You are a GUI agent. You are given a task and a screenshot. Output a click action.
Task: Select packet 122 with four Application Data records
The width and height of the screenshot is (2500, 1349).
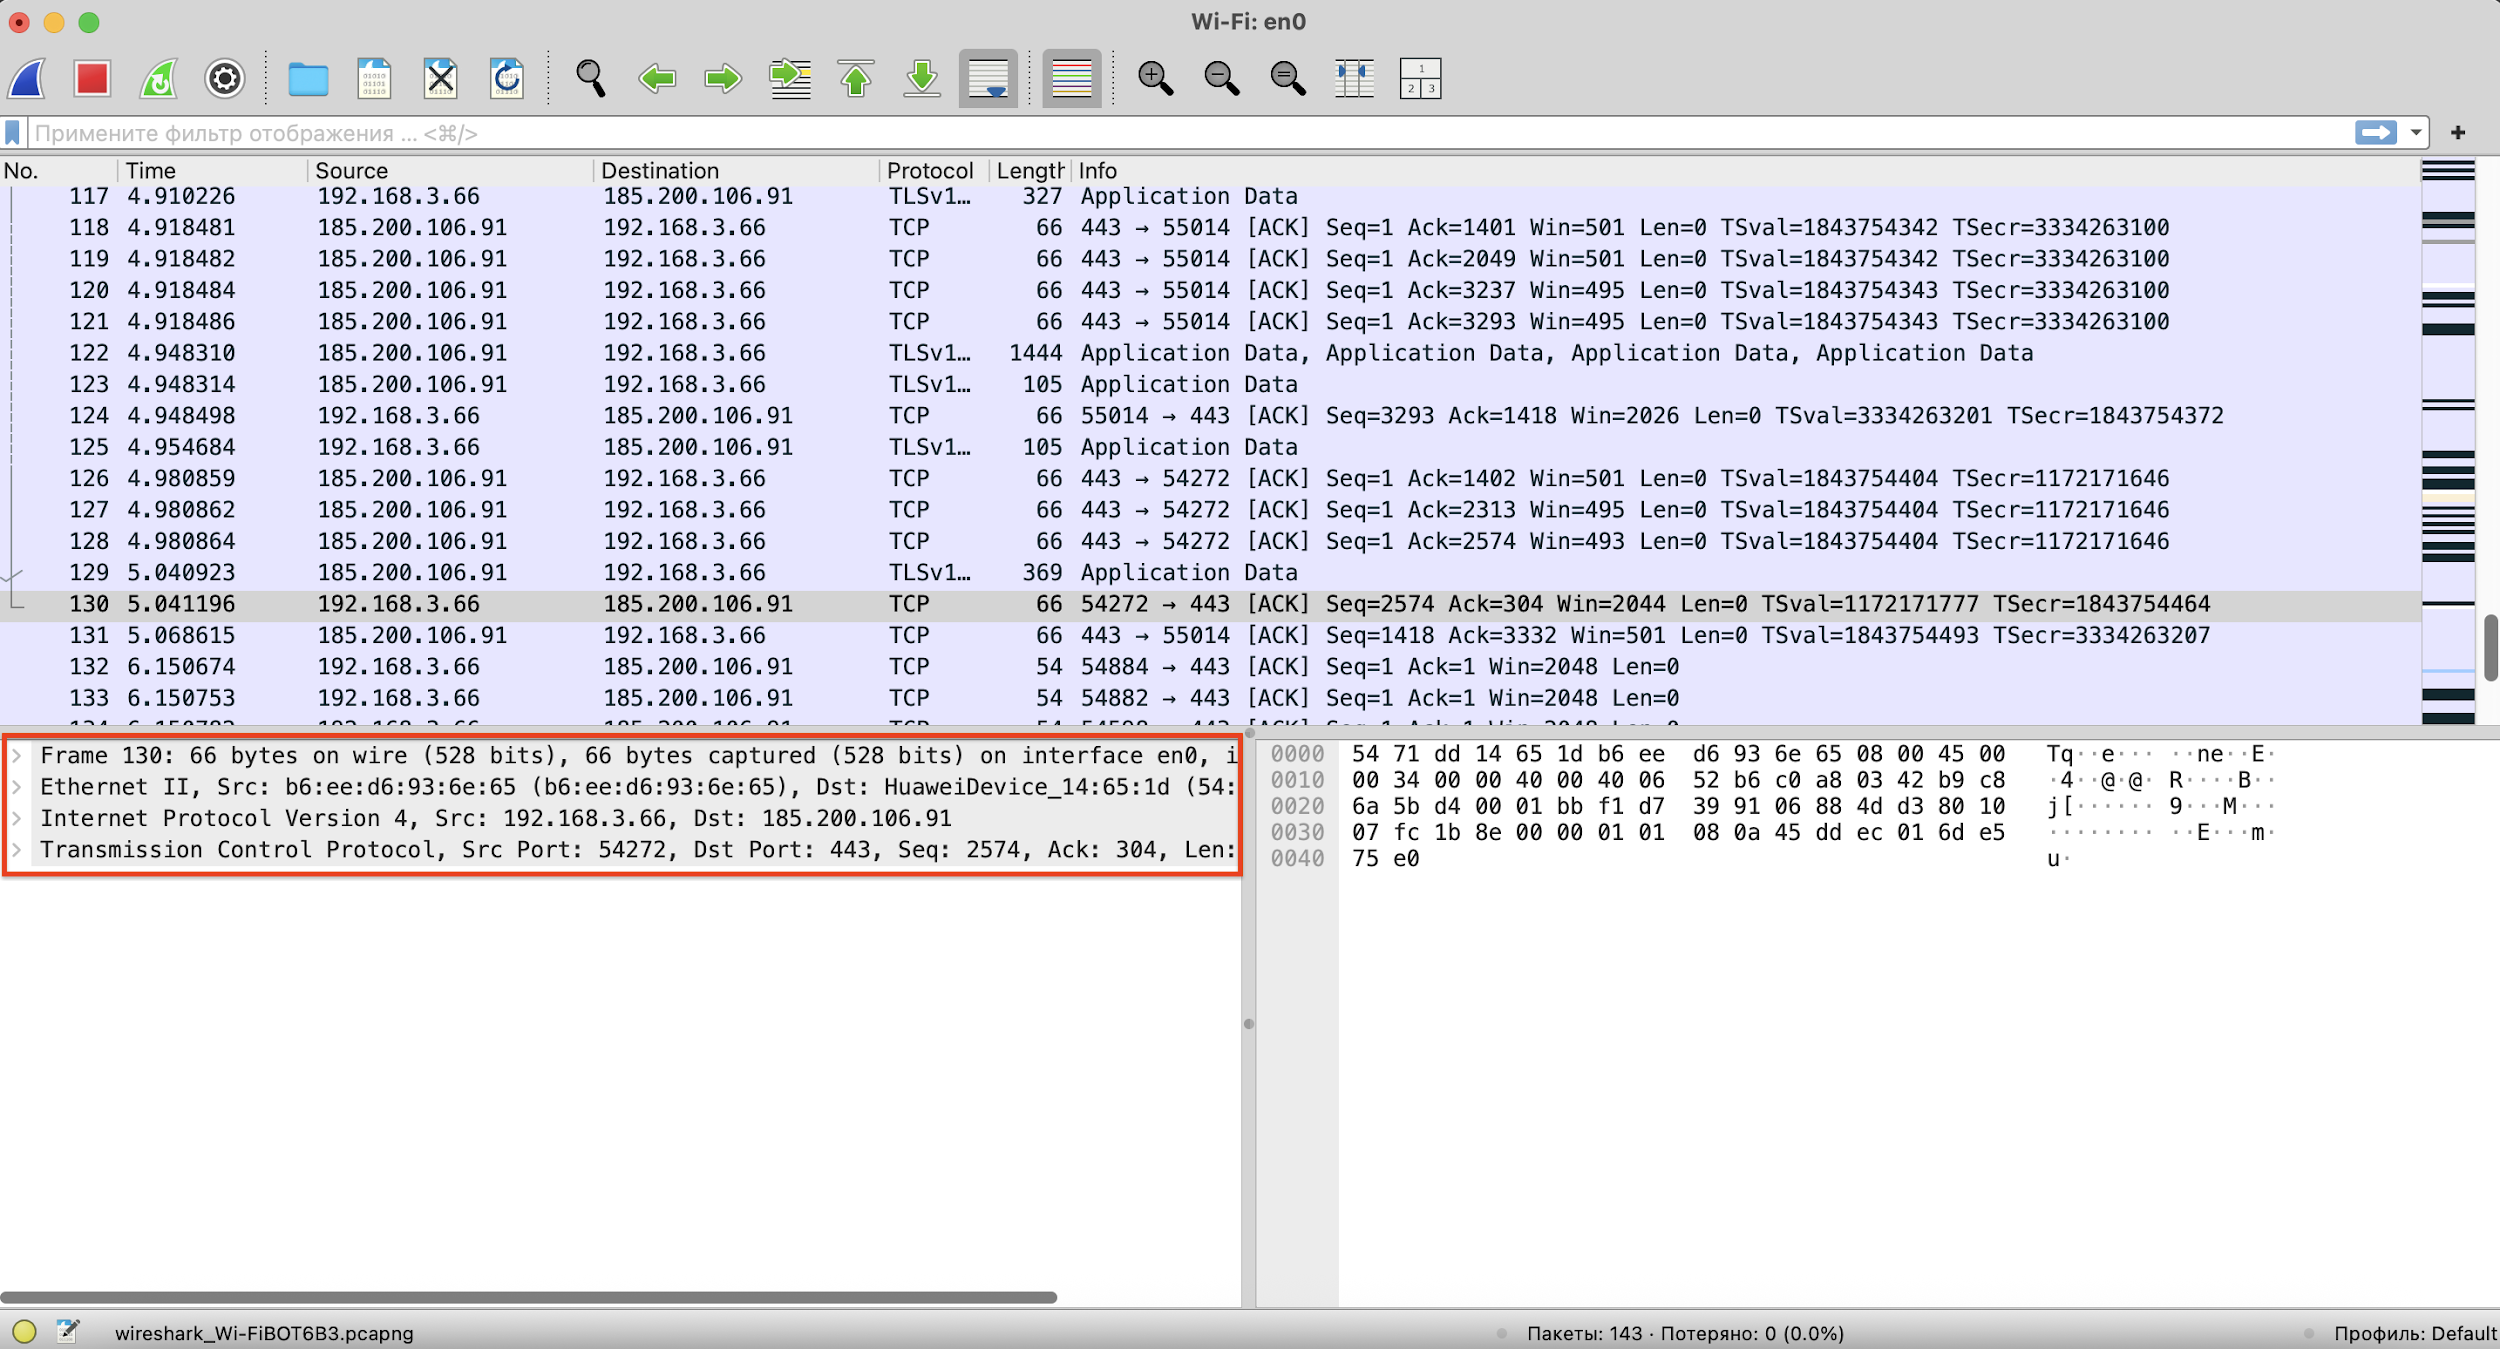(x=700, y=352)
